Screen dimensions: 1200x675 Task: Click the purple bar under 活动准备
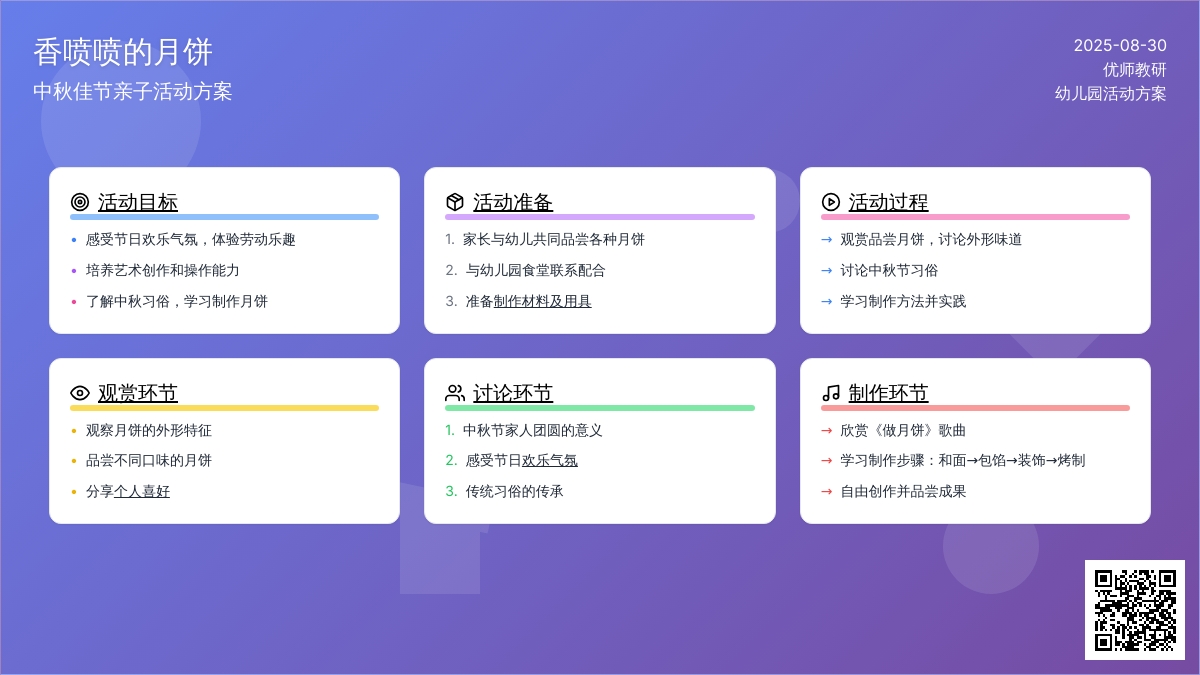pyautogui.click(x=600, y=217)
